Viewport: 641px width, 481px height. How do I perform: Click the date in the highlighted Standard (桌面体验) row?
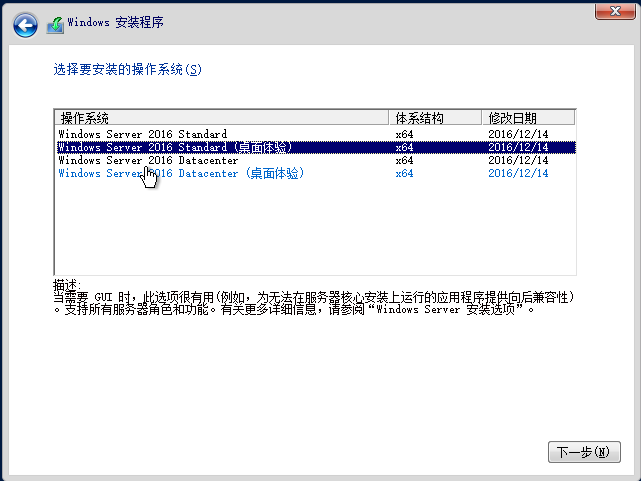(x=518, y=147)
